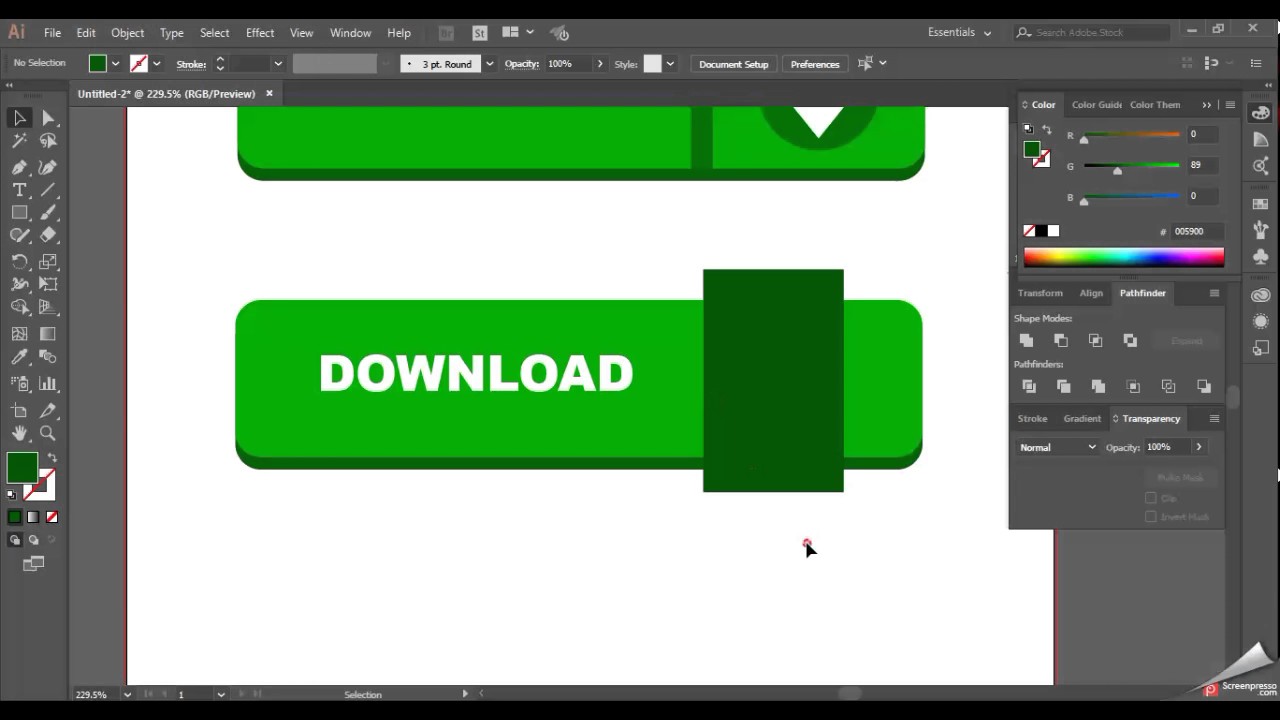Select the Scale tool

[48, 261]
